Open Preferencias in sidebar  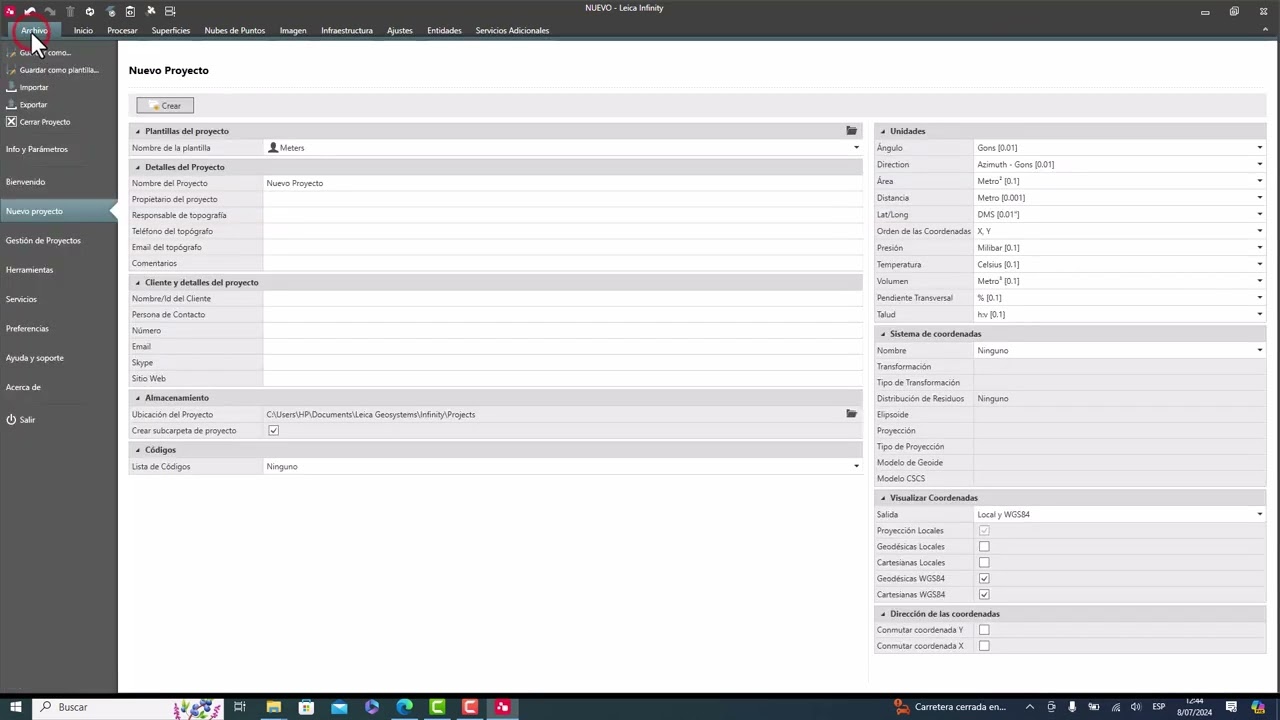[x=27, y=329]
